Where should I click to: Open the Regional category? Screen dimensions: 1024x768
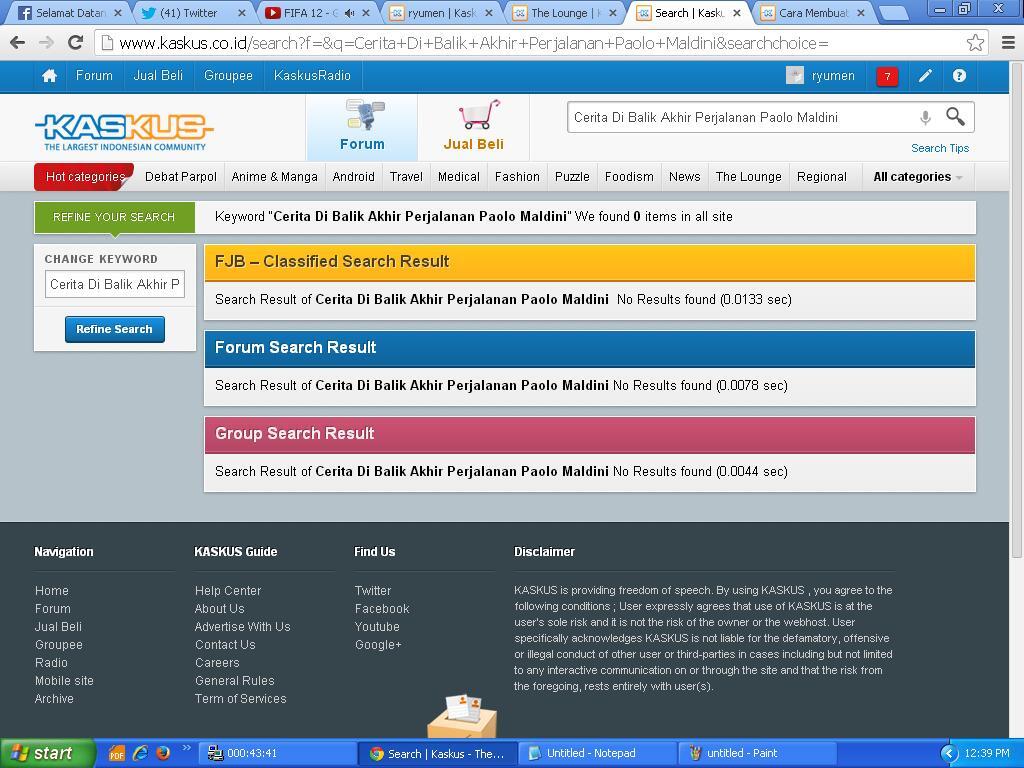click(x=822, y=177)
